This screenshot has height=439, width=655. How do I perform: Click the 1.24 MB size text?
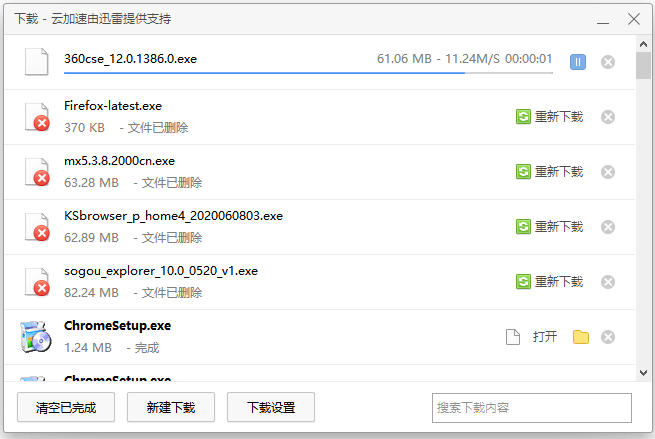tap(88, 348)
